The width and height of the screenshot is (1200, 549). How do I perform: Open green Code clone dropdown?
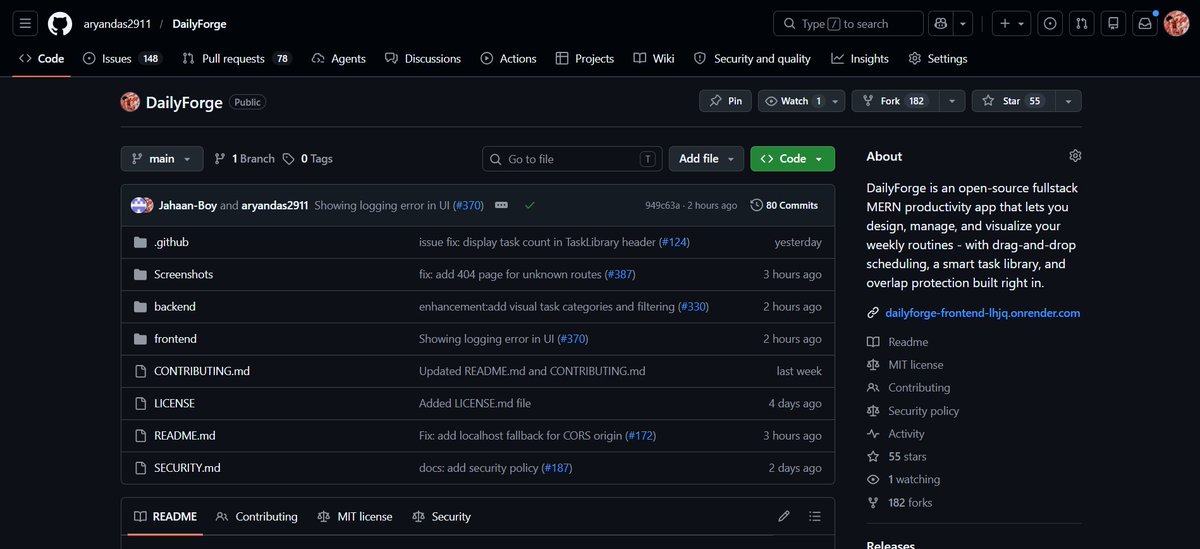coord(792,159)
